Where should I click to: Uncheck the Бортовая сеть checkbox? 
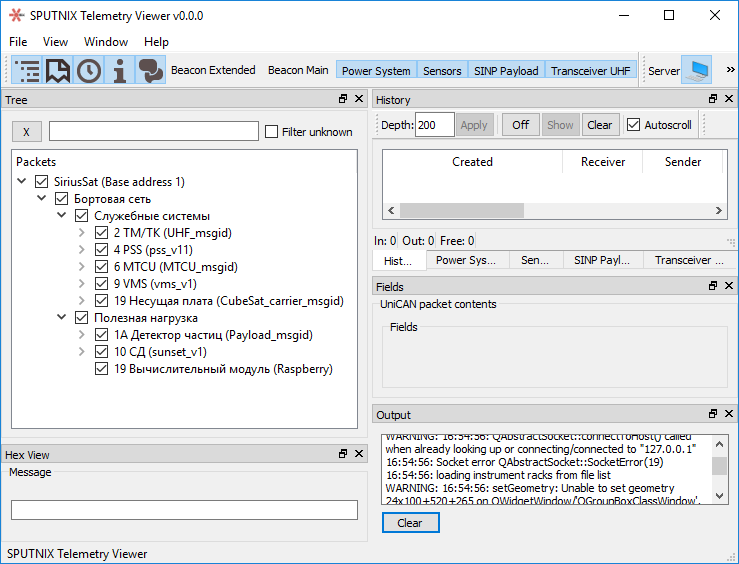coord(61,198)
